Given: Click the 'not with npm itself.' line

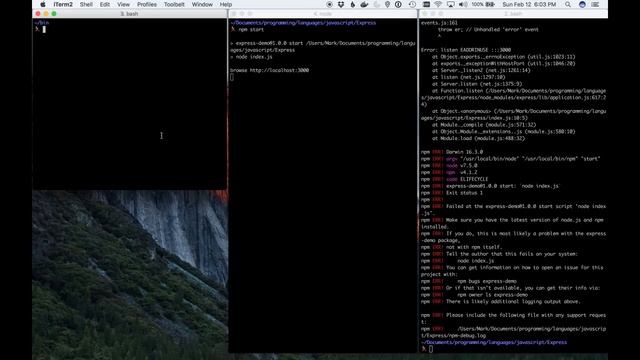Looking at the screenshot, I should (462, 247).
